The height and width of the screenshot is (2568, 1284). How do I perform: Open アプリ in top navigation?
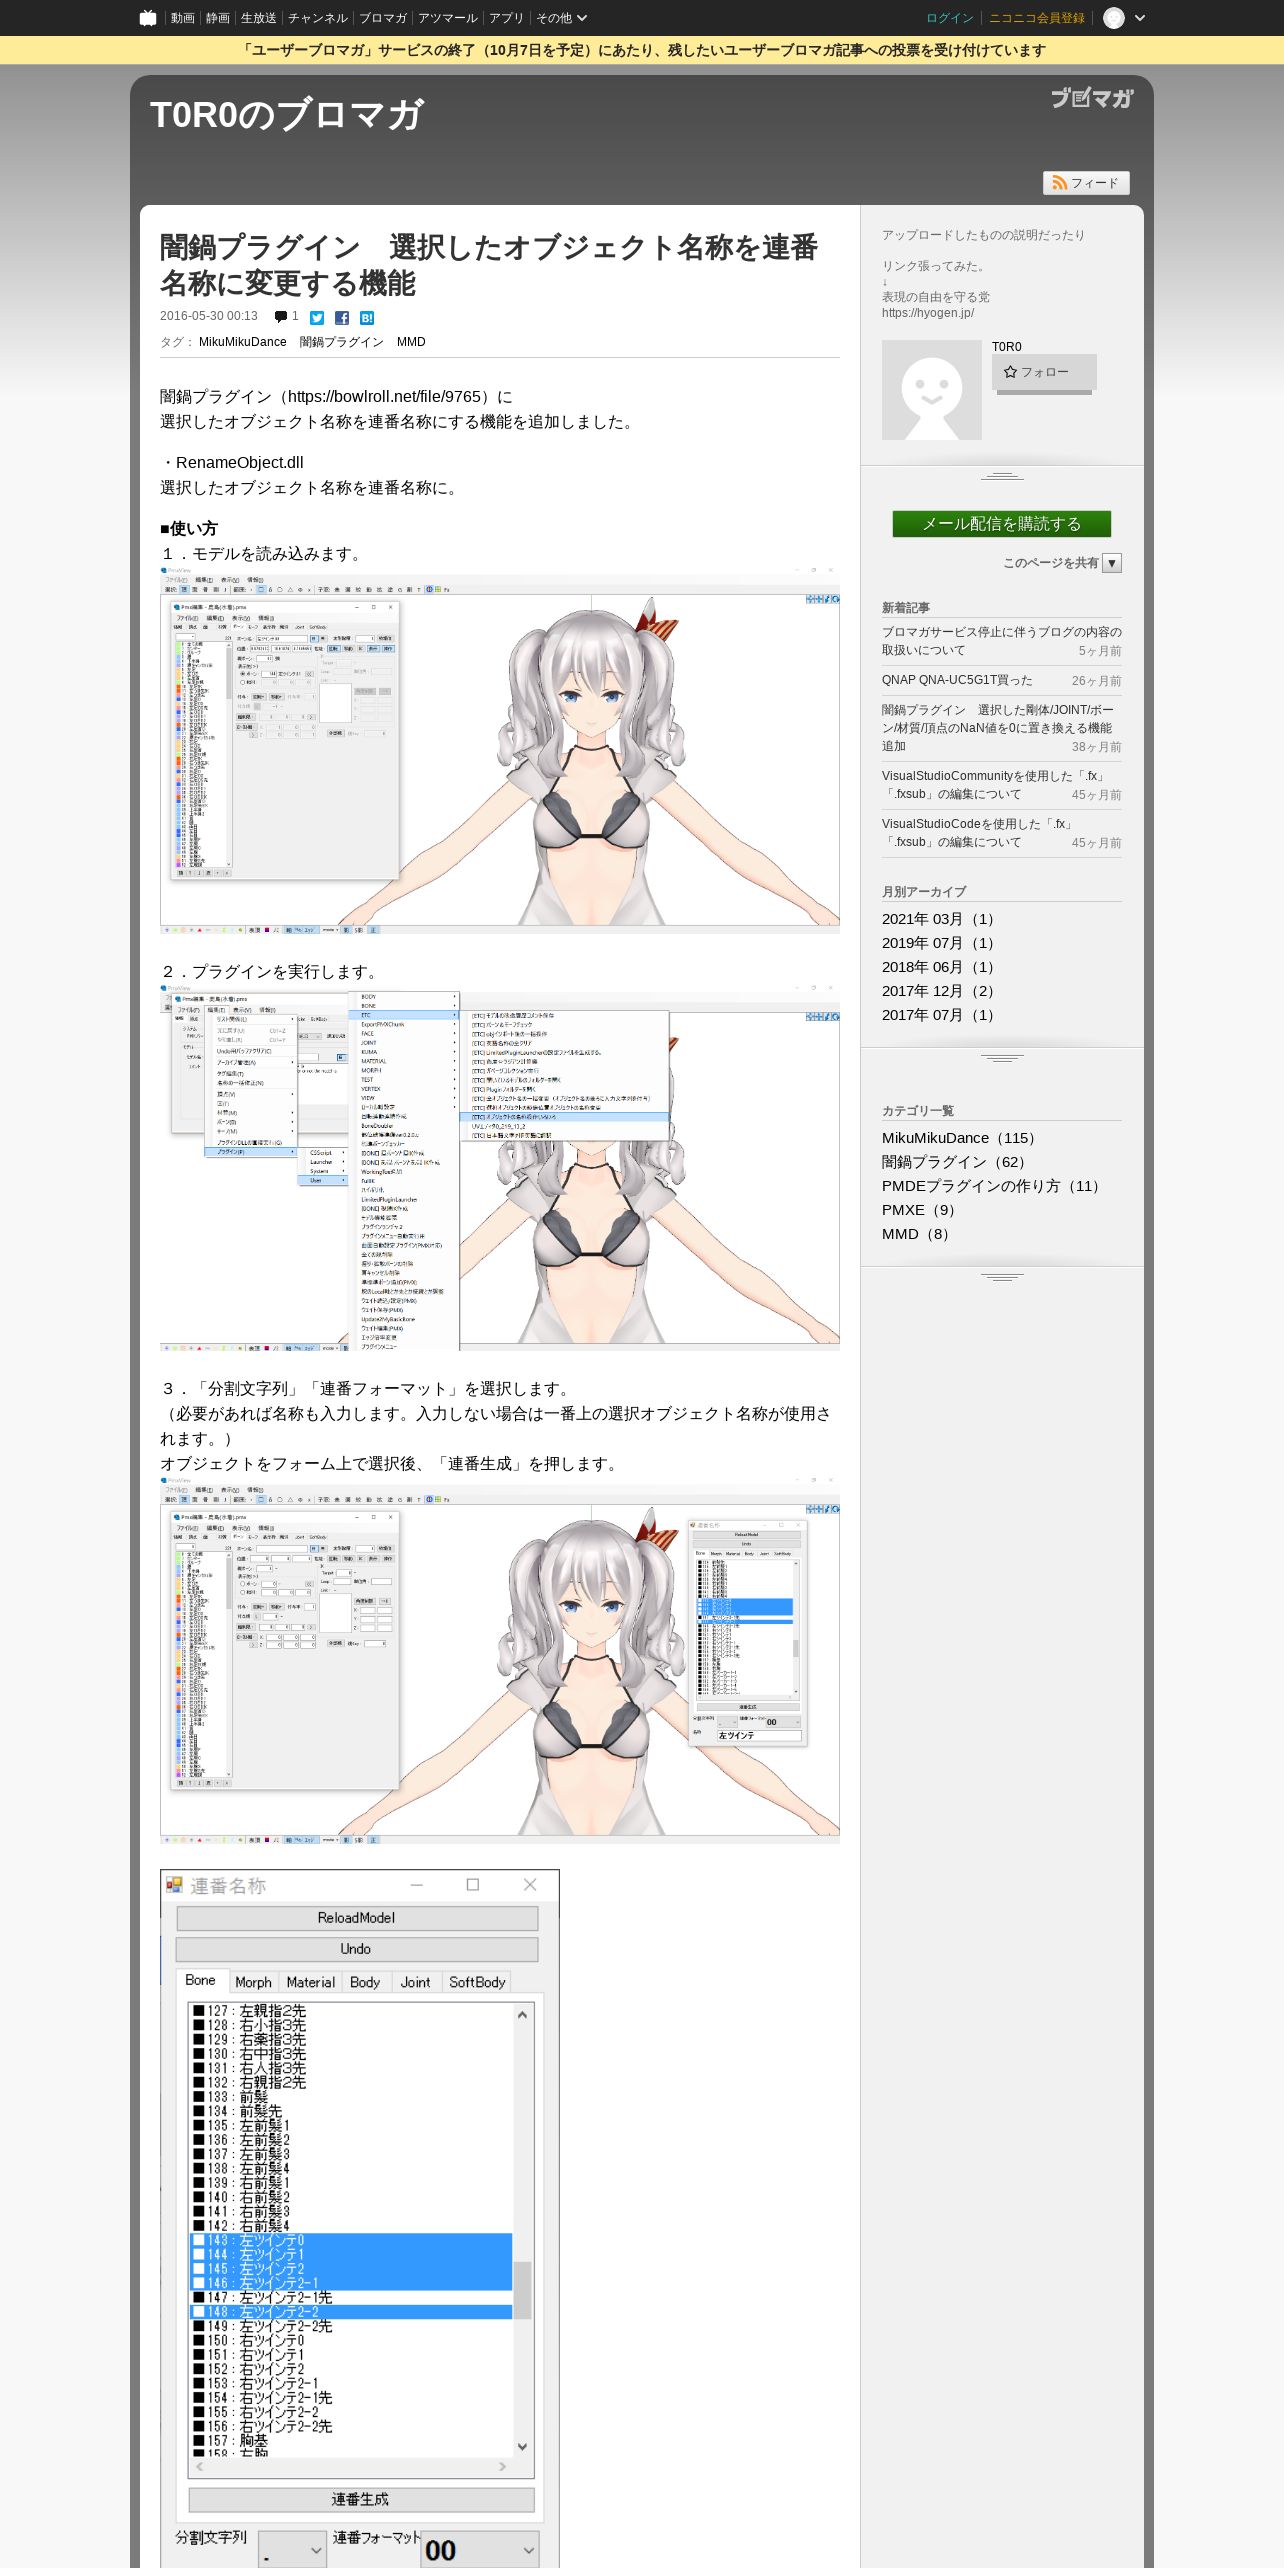[506, 18]
